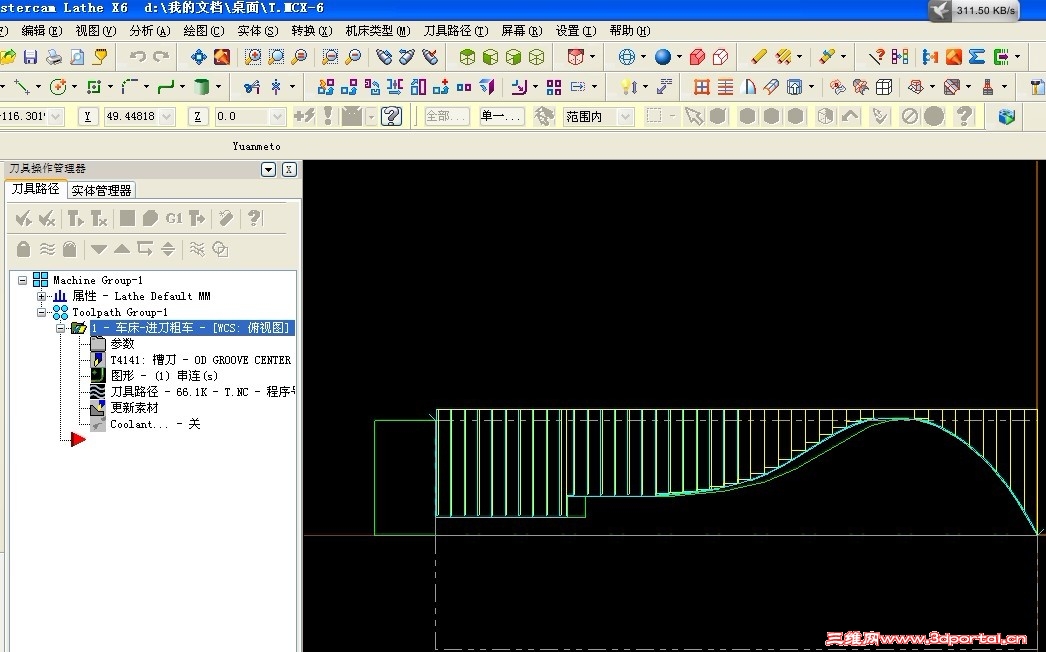Click the blue Sigma statistics icon
This screenshot has width=1046, height=652.
[977, 57]
